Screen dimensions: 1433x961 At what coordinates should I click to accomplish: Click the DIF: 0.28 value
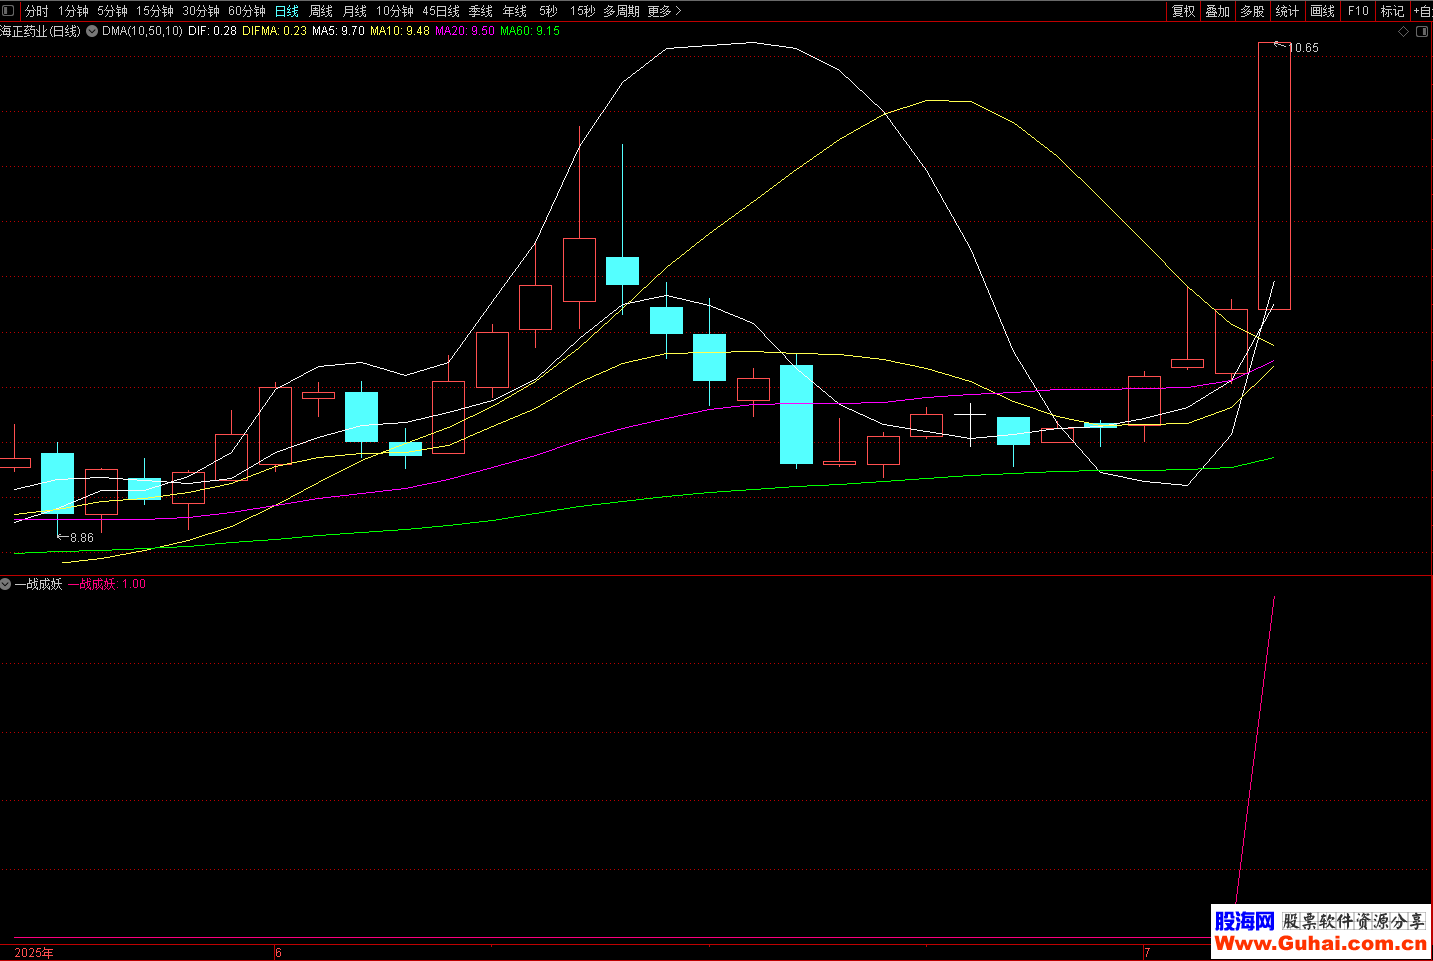(x=212, y=31)
